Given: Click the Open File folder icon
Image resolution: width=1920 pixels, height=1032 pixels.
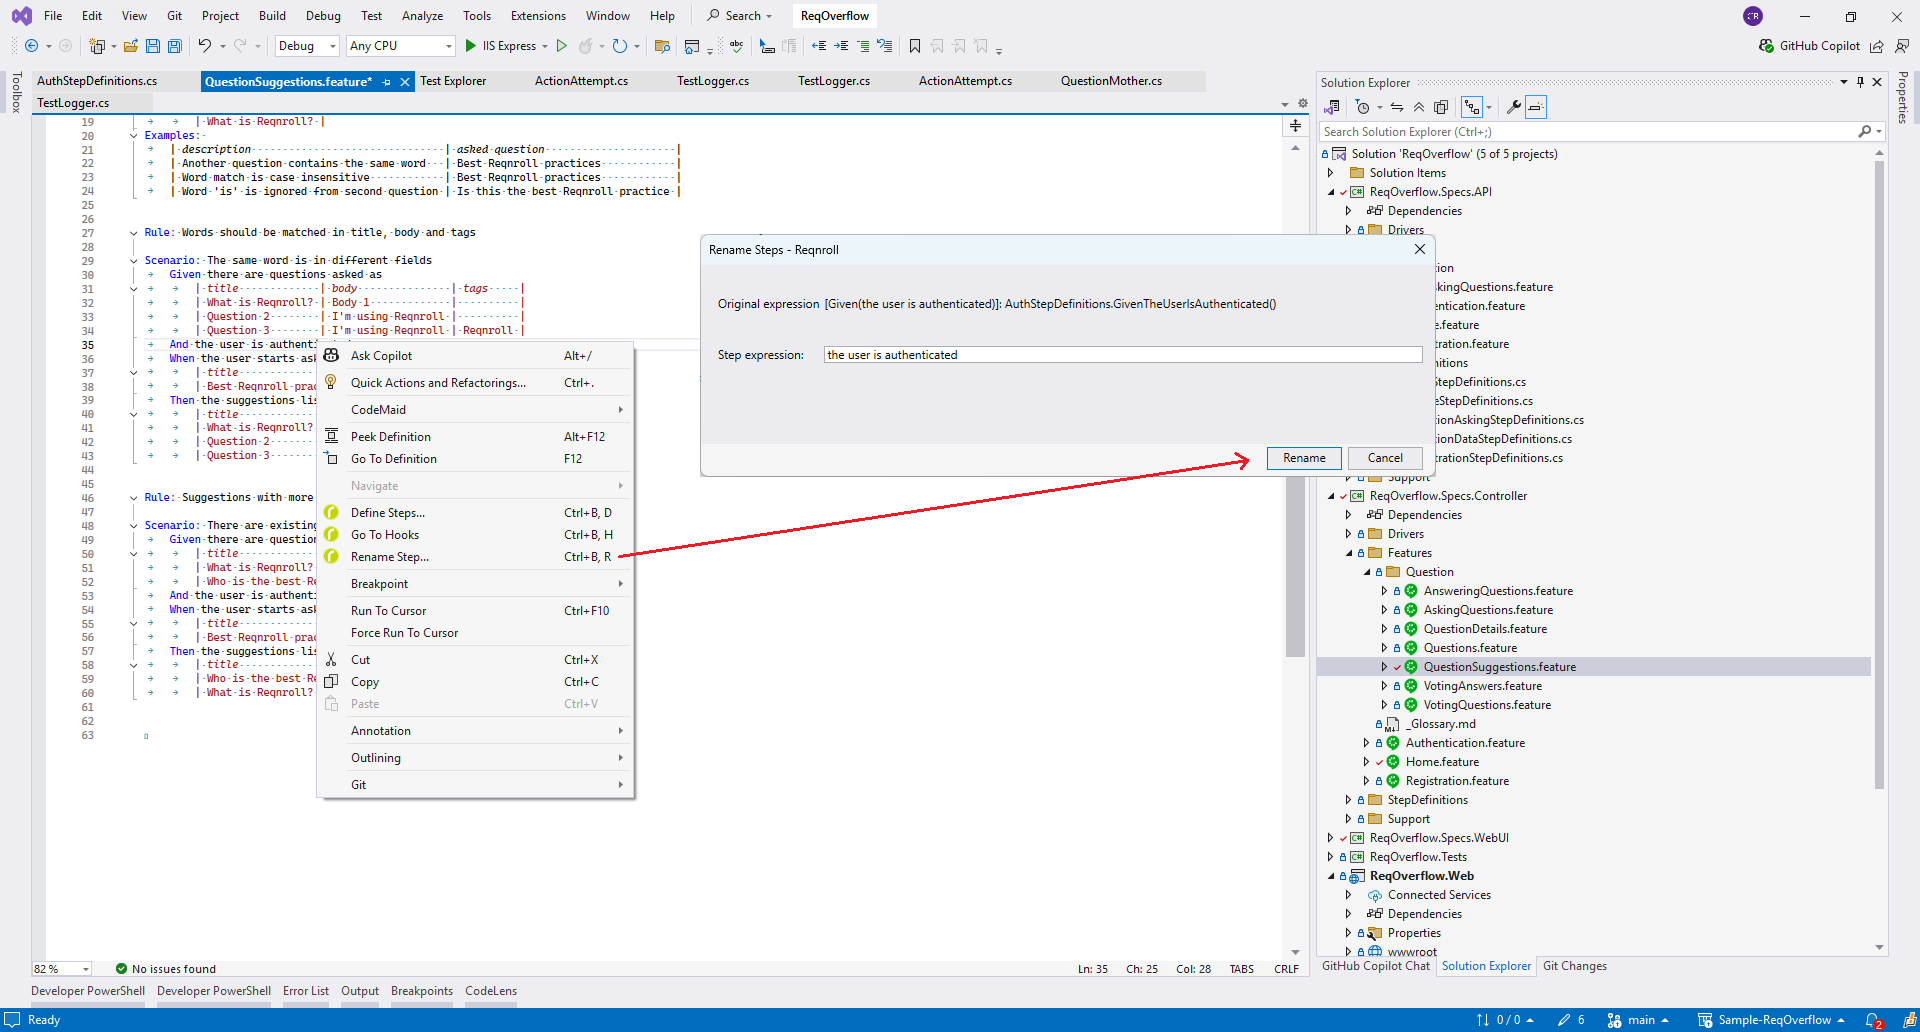Looking at the screenshot, I should [x=131, y=46].
